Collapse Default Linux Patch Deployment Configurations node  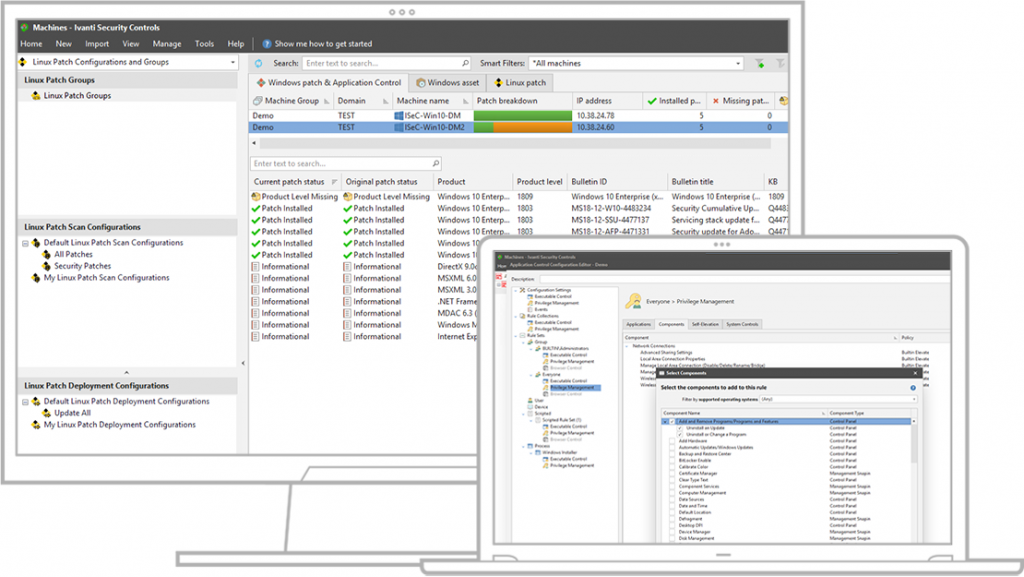[25, 402]
